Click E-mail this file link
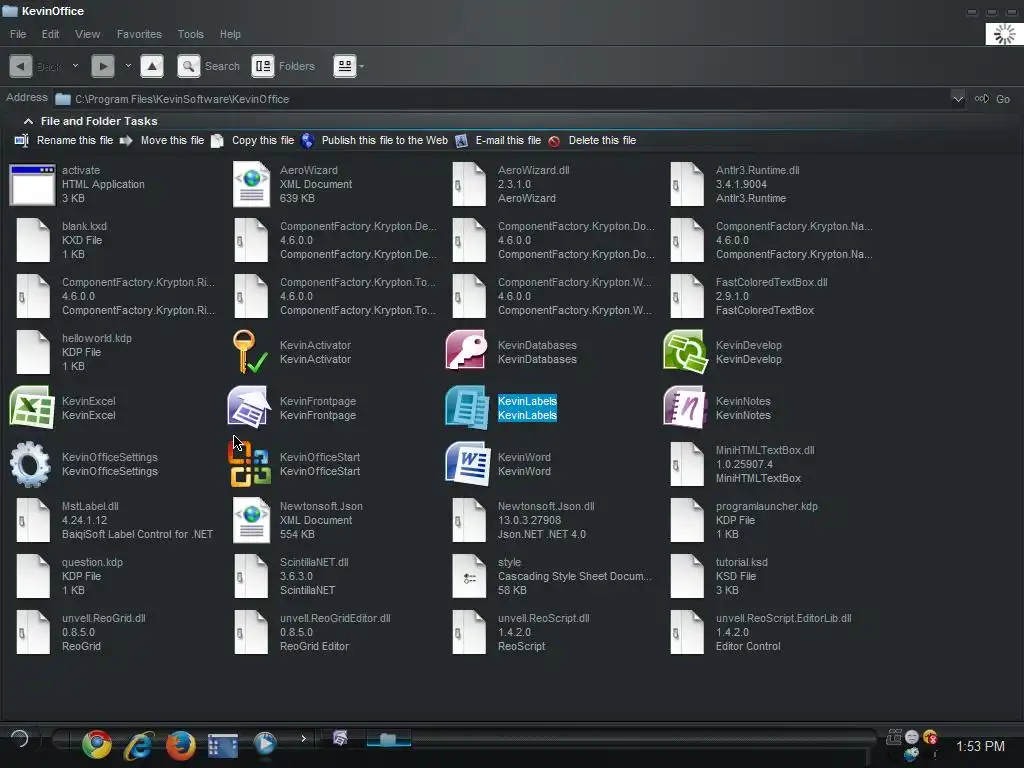 (508, 140)
